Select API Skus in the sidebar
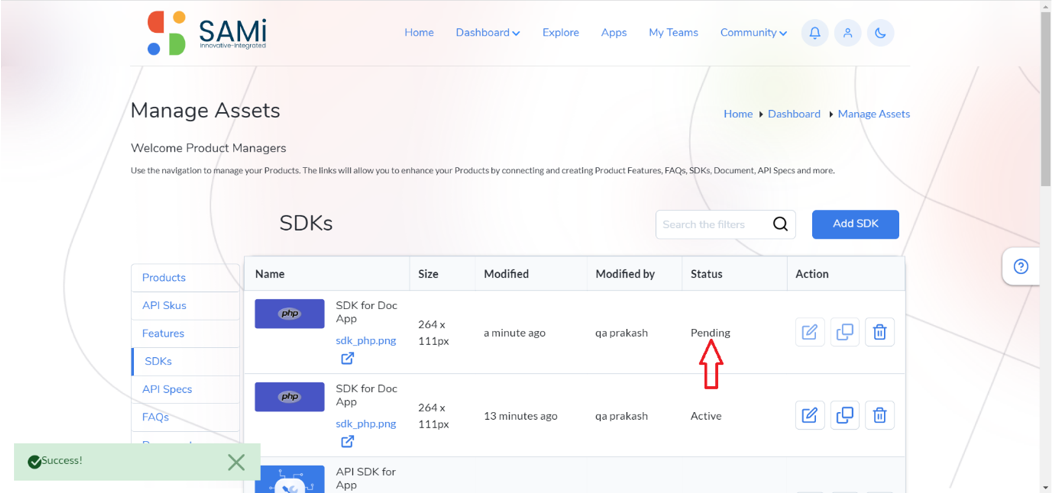The width and height of the screenshot is (1054, 496). click(186, 305)
